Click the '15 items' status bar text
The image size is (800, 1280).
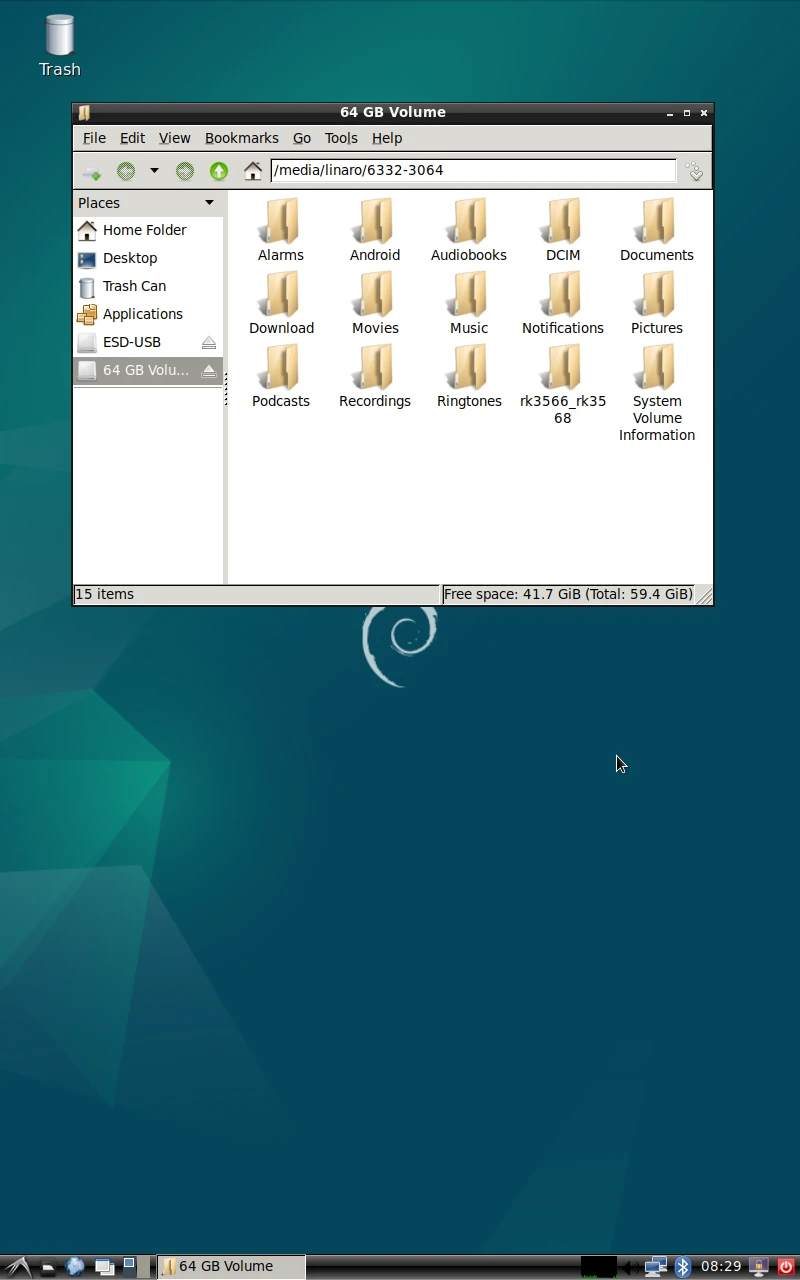(105, 594)
